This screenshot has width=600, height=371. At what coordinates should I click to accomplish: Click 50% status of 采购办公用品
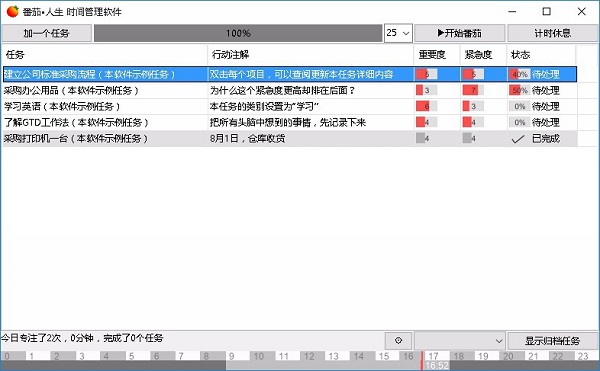tap(519, 90)
